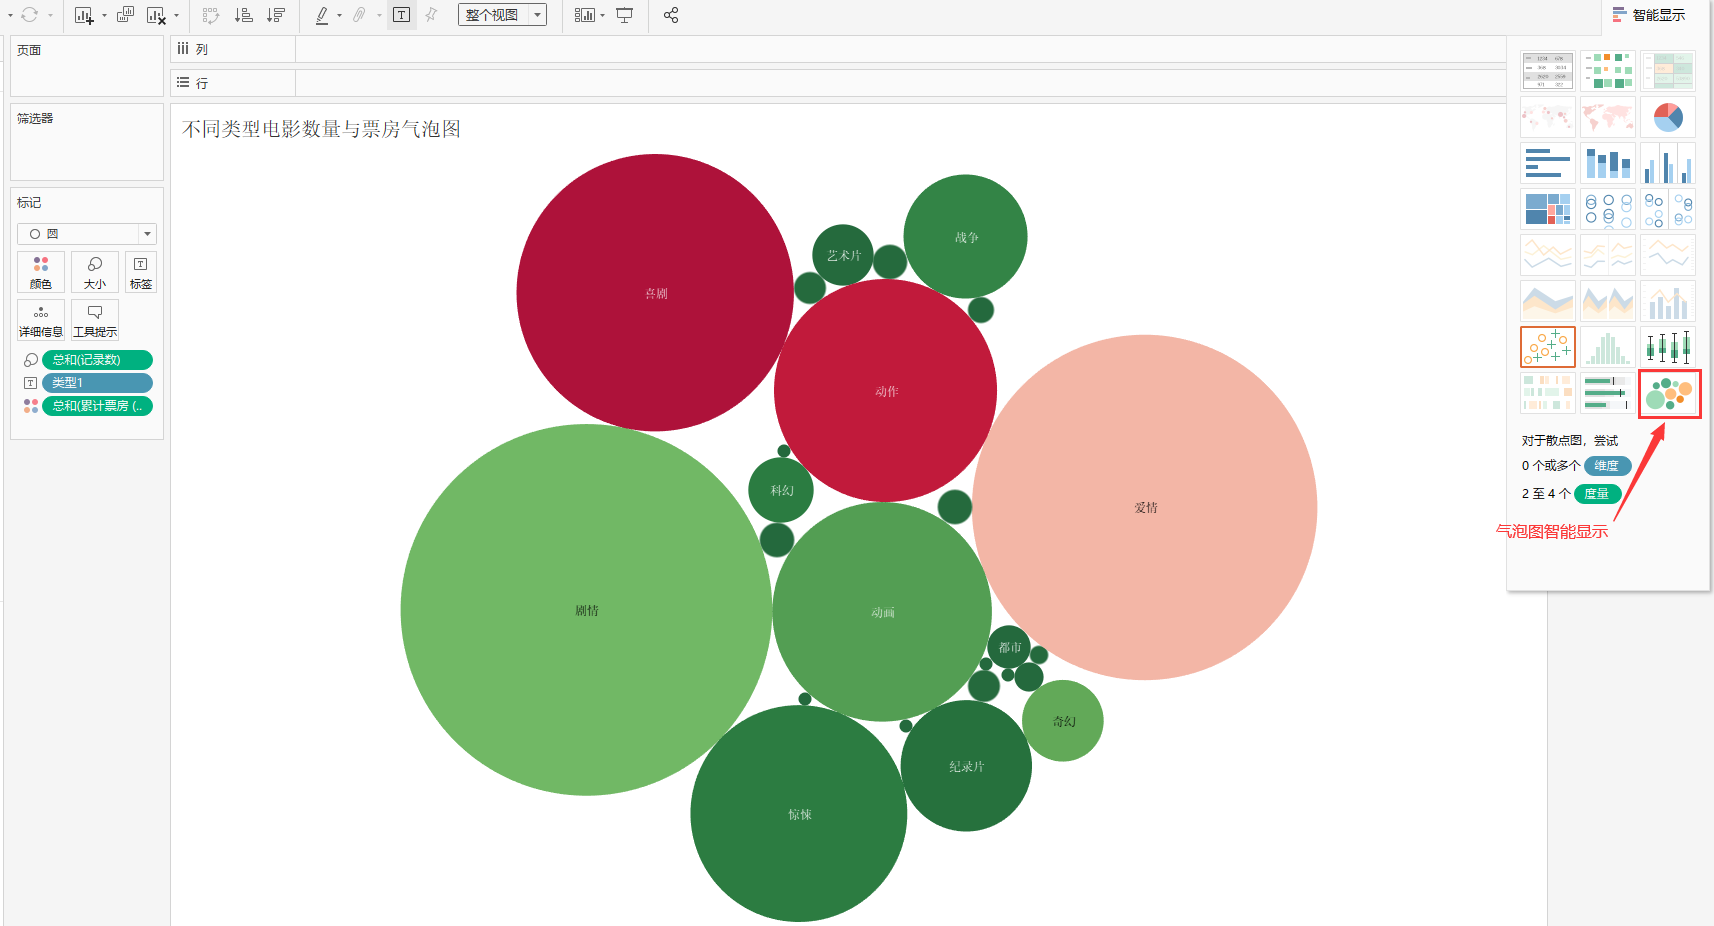Image resolution: width=1714 pixels, height=926 pixels.
Task: Click the 列 columns shelf
Action: click(840, 49)
